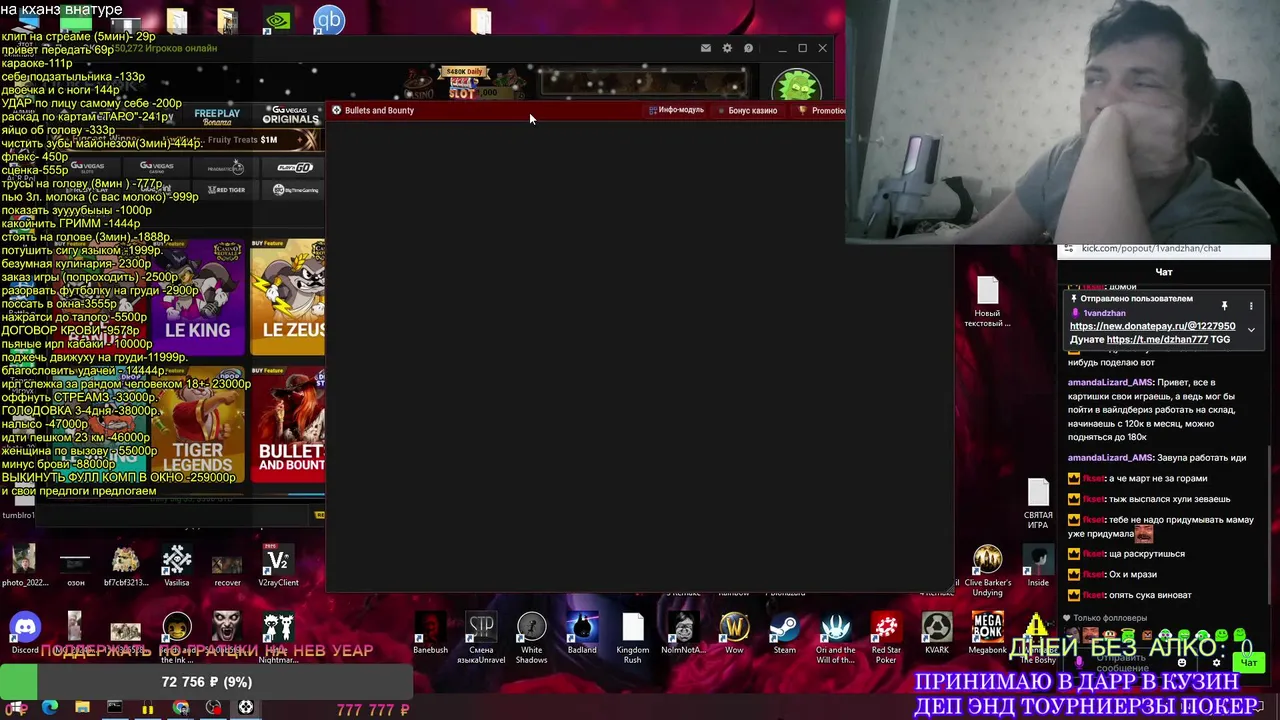This screenshot has height=720, width=1280.
Task: Filter by Red Tiger provider
Action: tap(225, 189)
